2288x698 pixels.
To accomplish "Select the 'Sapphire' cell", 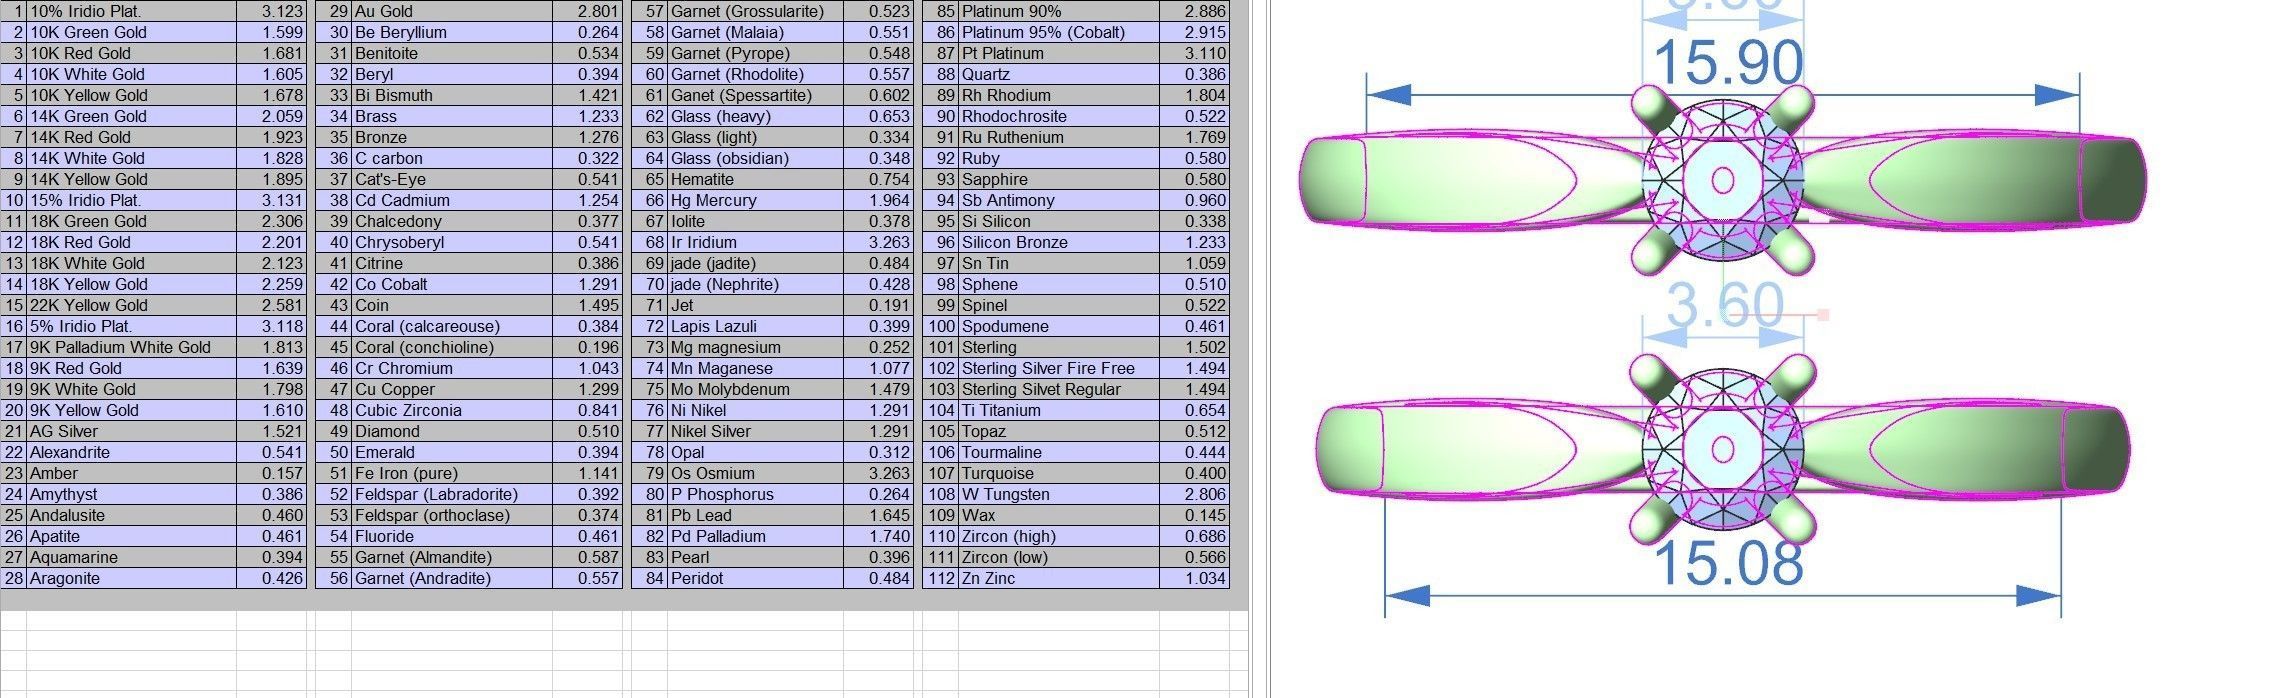I will pyautogui.click(x=1059, y=179).
